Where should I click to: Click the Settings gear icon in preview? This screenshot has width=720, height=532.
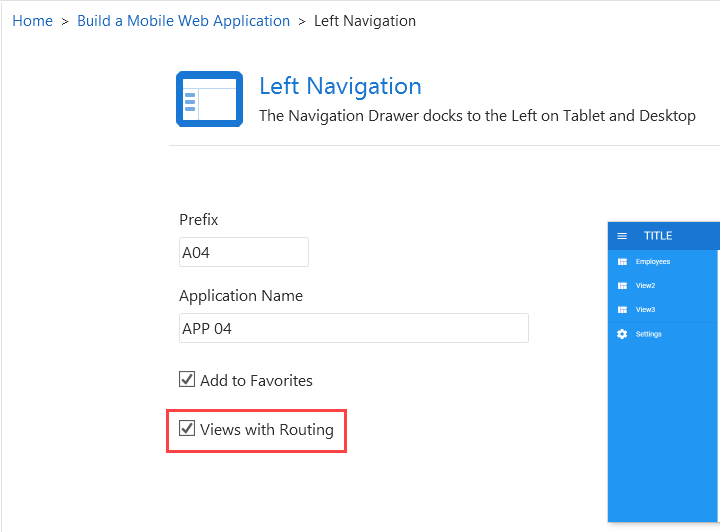[x=622, y=334]
